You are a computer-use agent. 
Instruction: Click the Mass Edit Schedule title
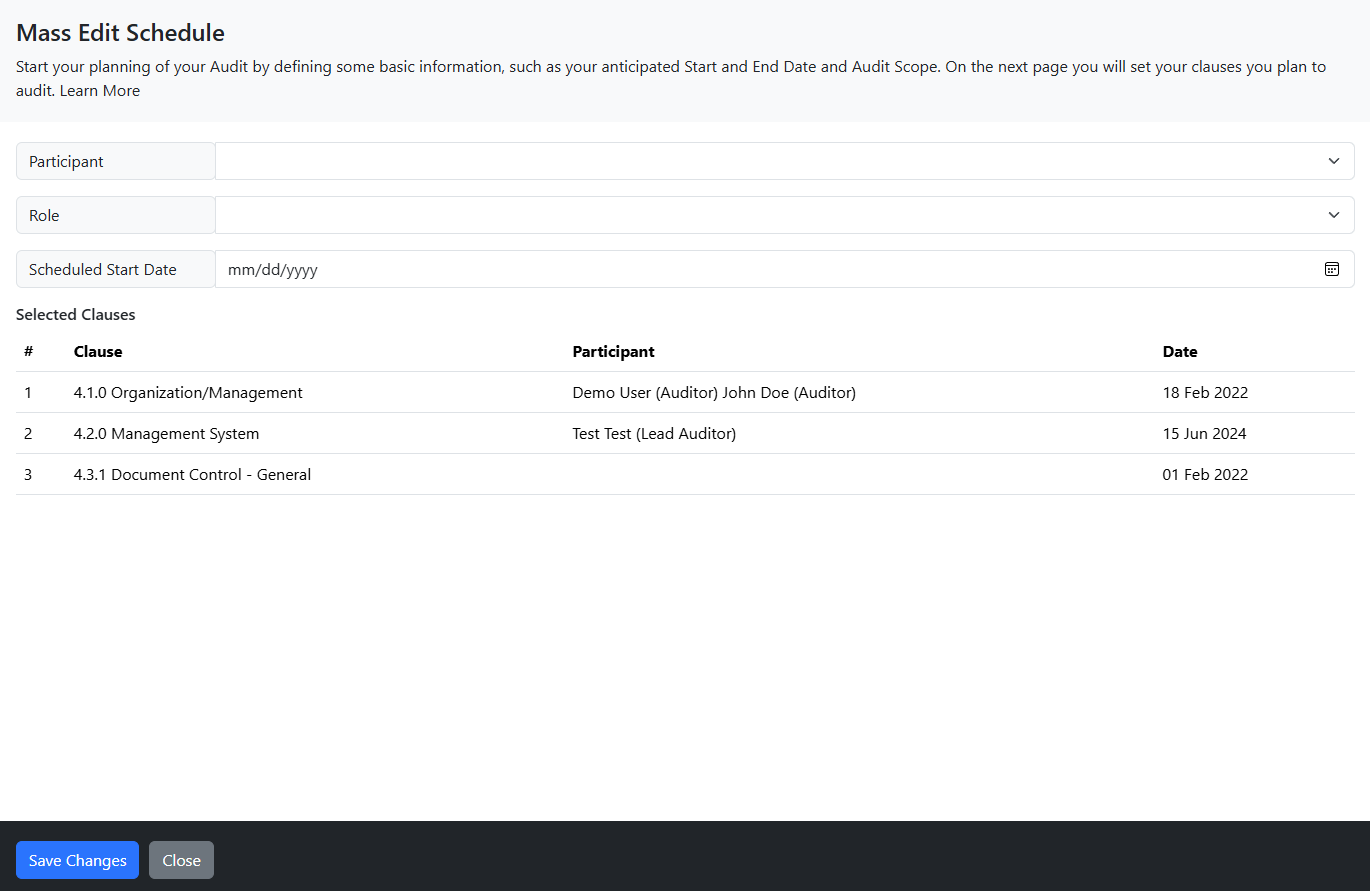click(x=121, y=33)
